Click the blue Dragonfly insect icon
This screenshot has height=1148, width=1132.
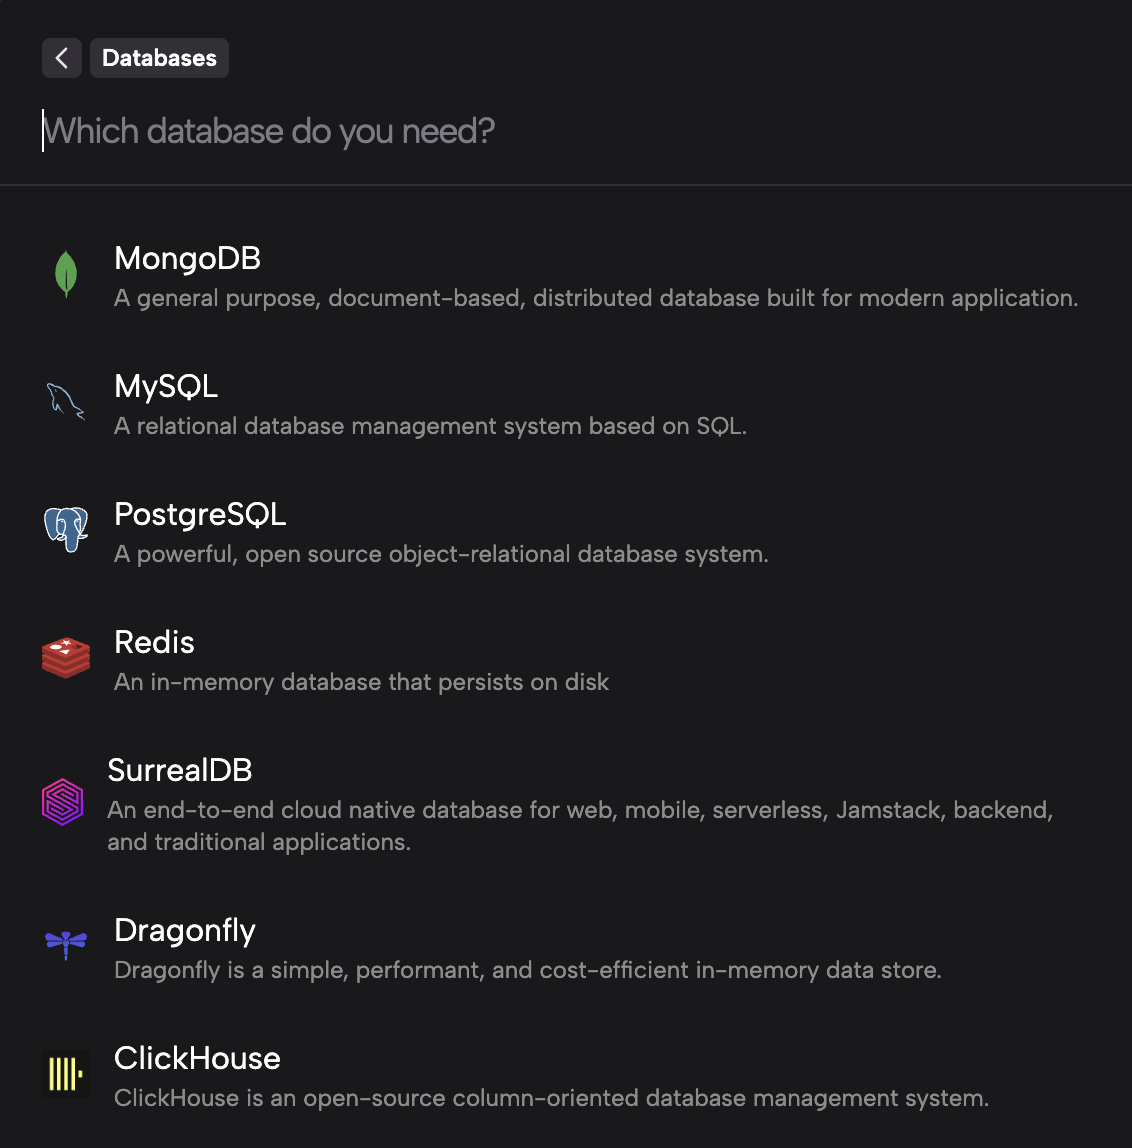coord(66,942)
